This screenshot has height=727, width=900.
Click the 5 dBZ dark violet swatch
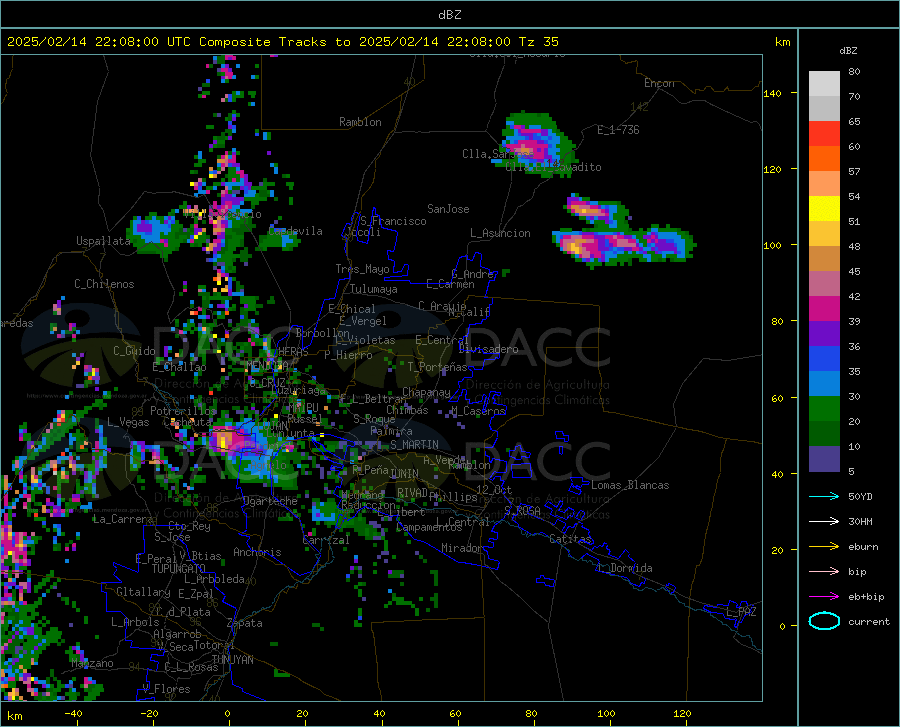tap(824, 458)
